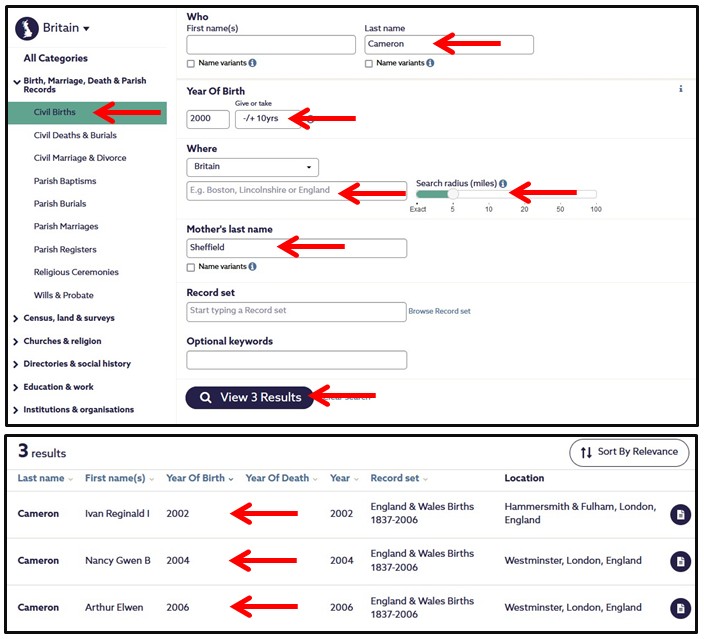The height and width of the screenshot is (639, 704).
Task: Adjust the Search radius miles slider
Action: point(452,194)
